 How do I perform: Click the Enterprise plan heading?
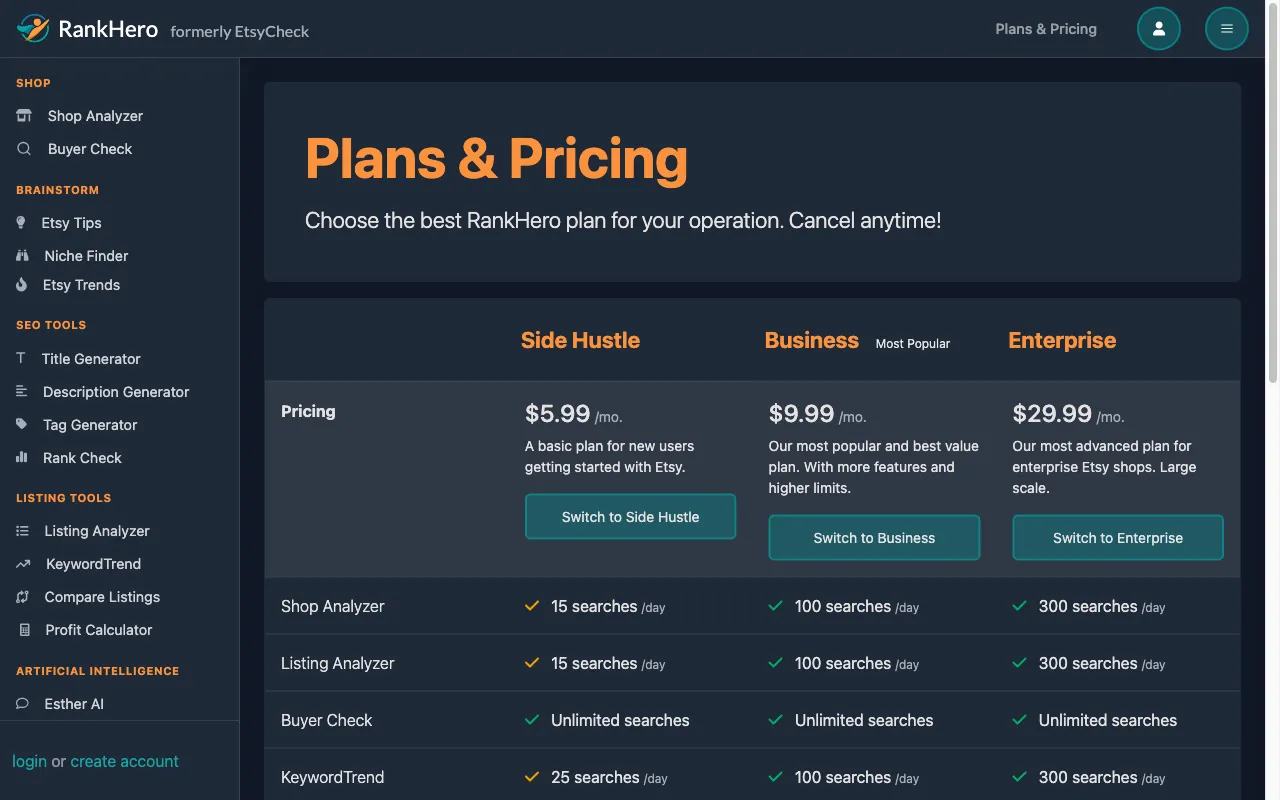click(1062, 340)
